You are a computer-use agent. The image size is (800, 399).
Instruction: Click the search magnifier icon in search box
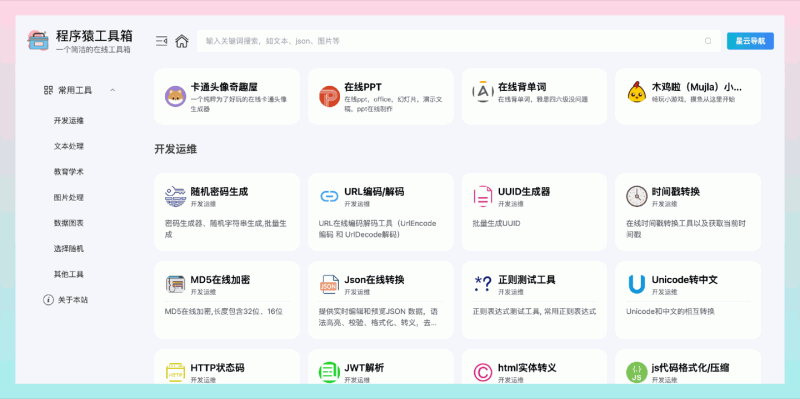[x=708, y=41]
